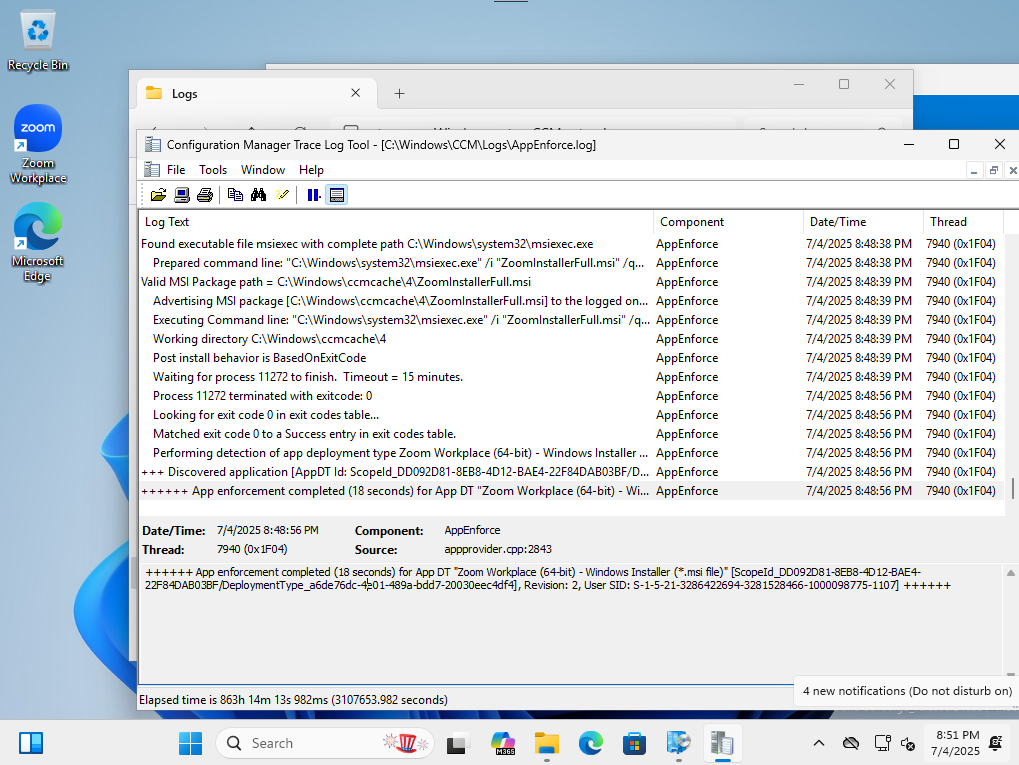Screen dimensions: 1019x765
Task: Open the Help menu
Action: point(311,170)
